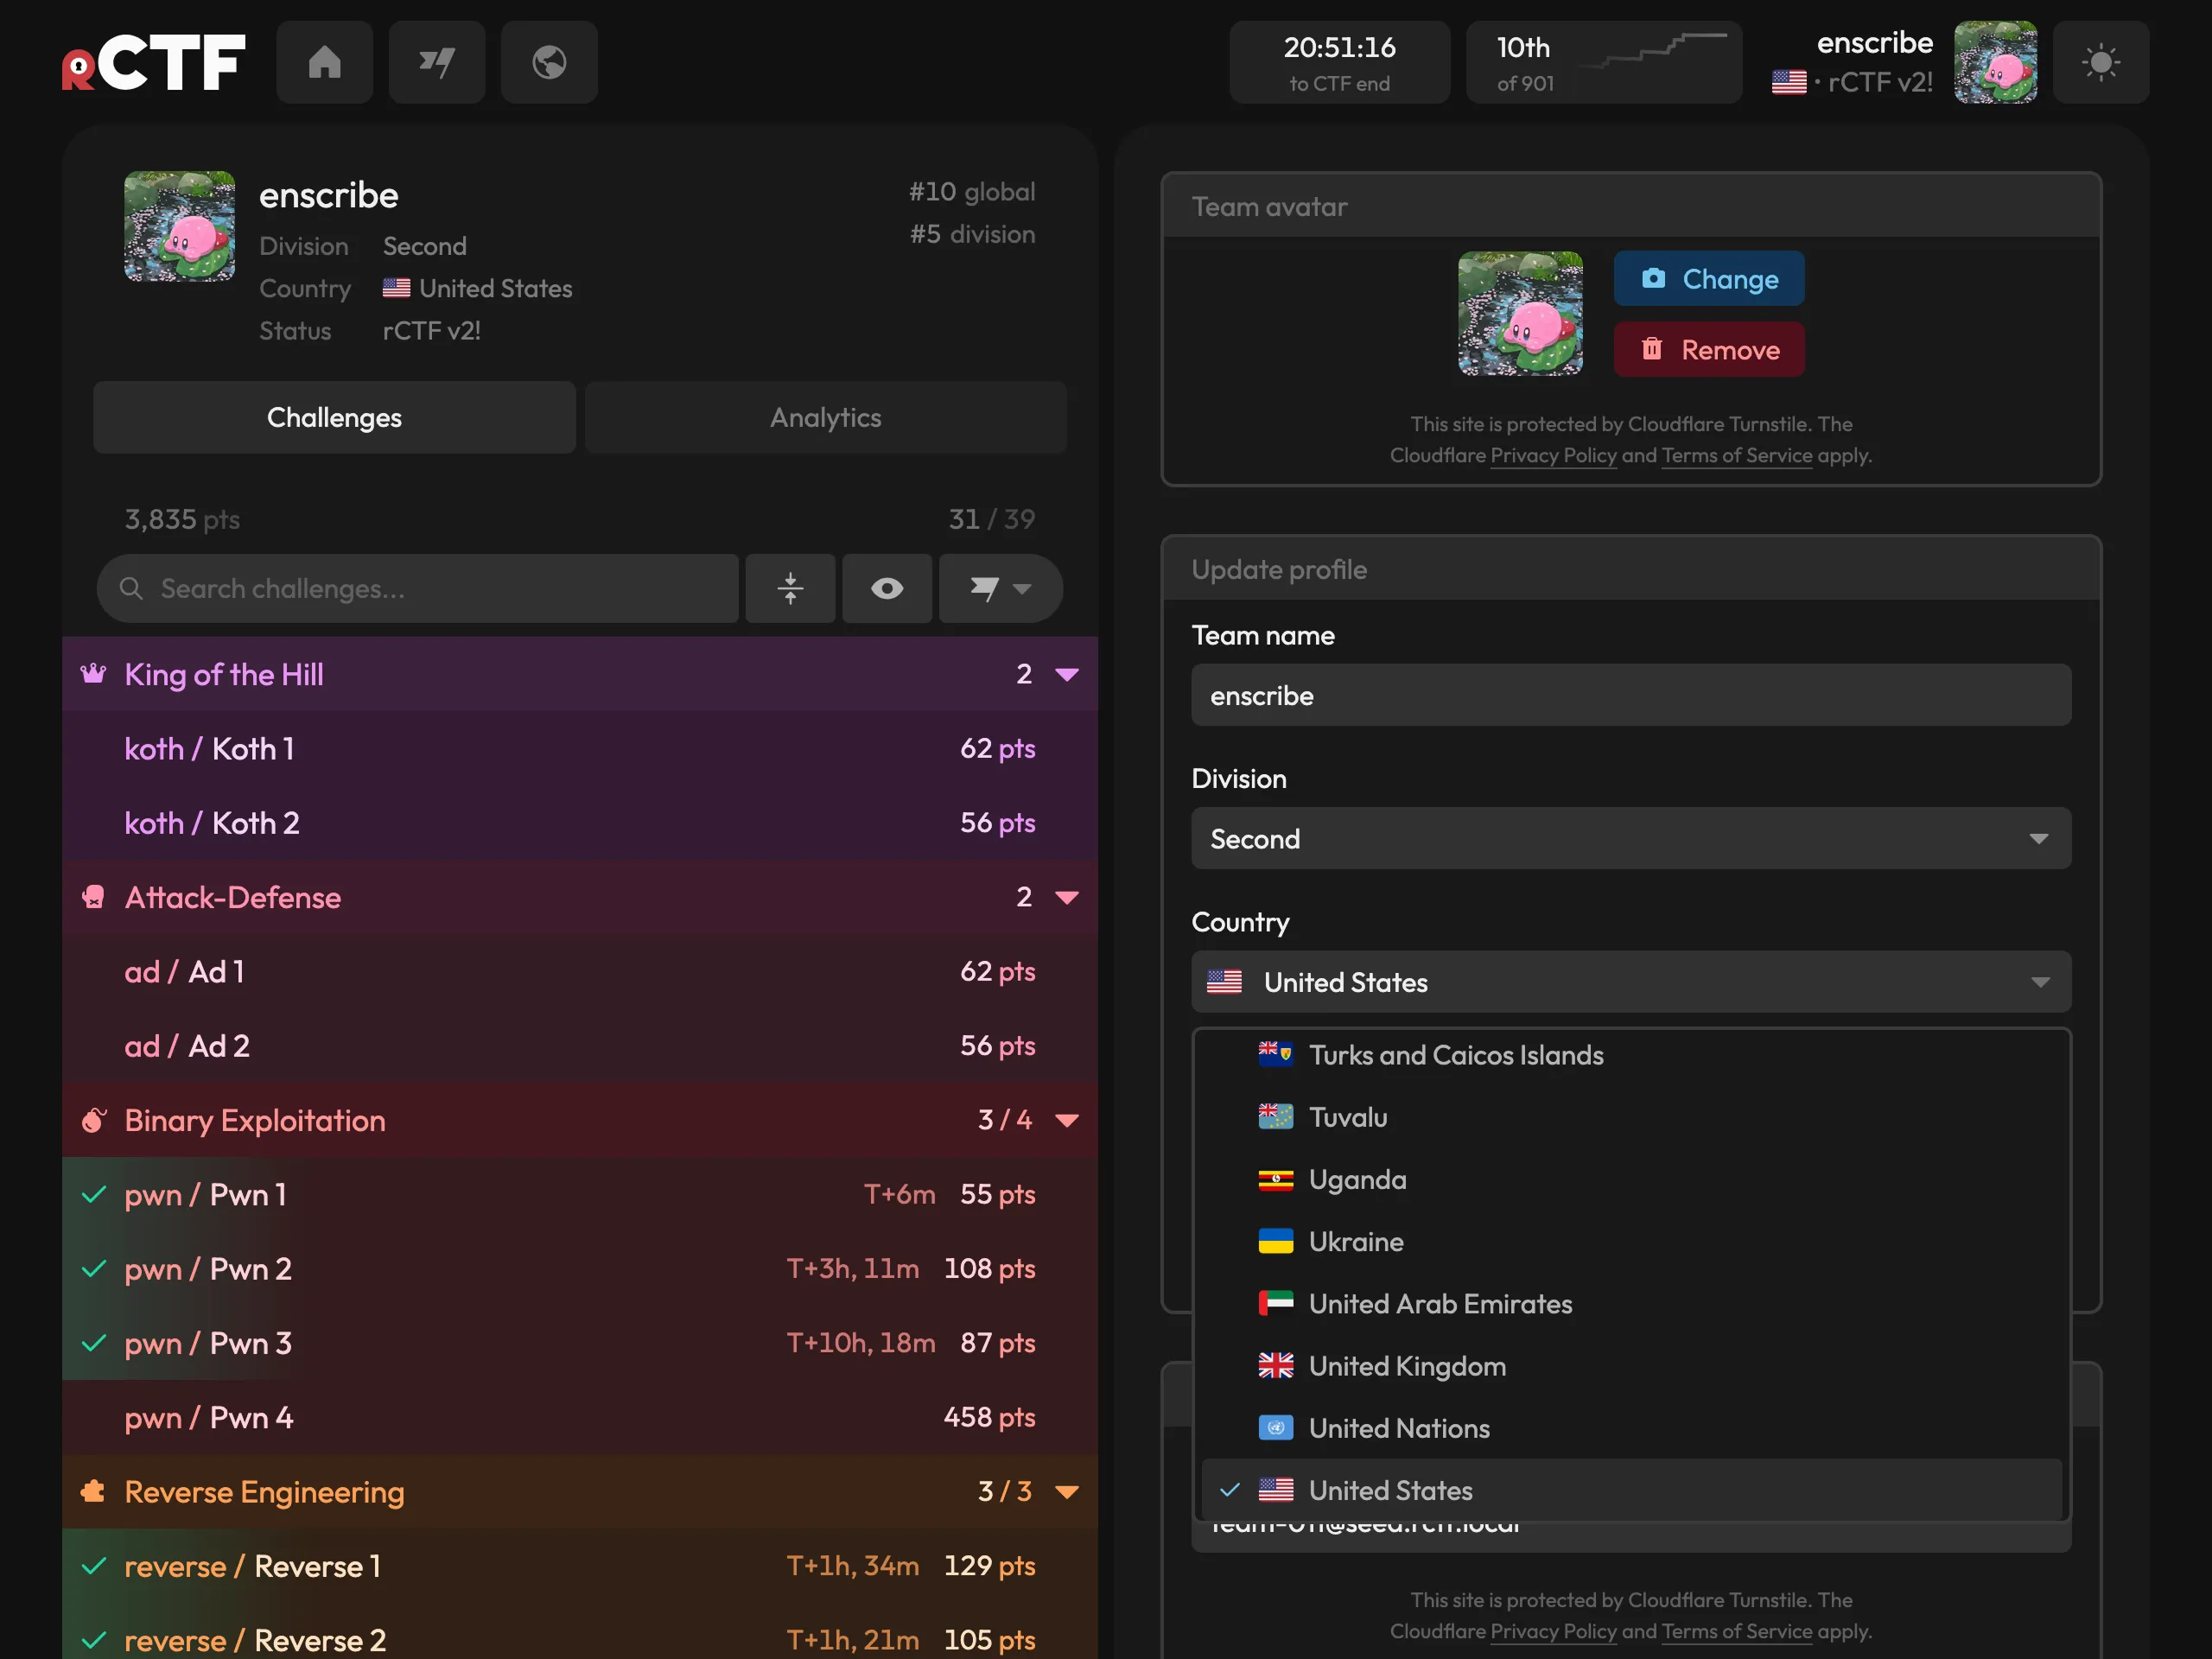Open Privacy Policy link under Team avatar
The height and width of the screenshot is (1659, 2212).
(x=1553, y=456)
